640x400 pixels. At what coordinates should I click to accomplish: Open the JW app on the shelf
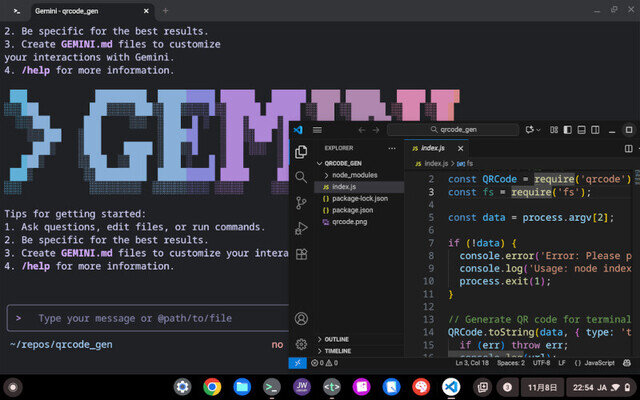point(302,387)
